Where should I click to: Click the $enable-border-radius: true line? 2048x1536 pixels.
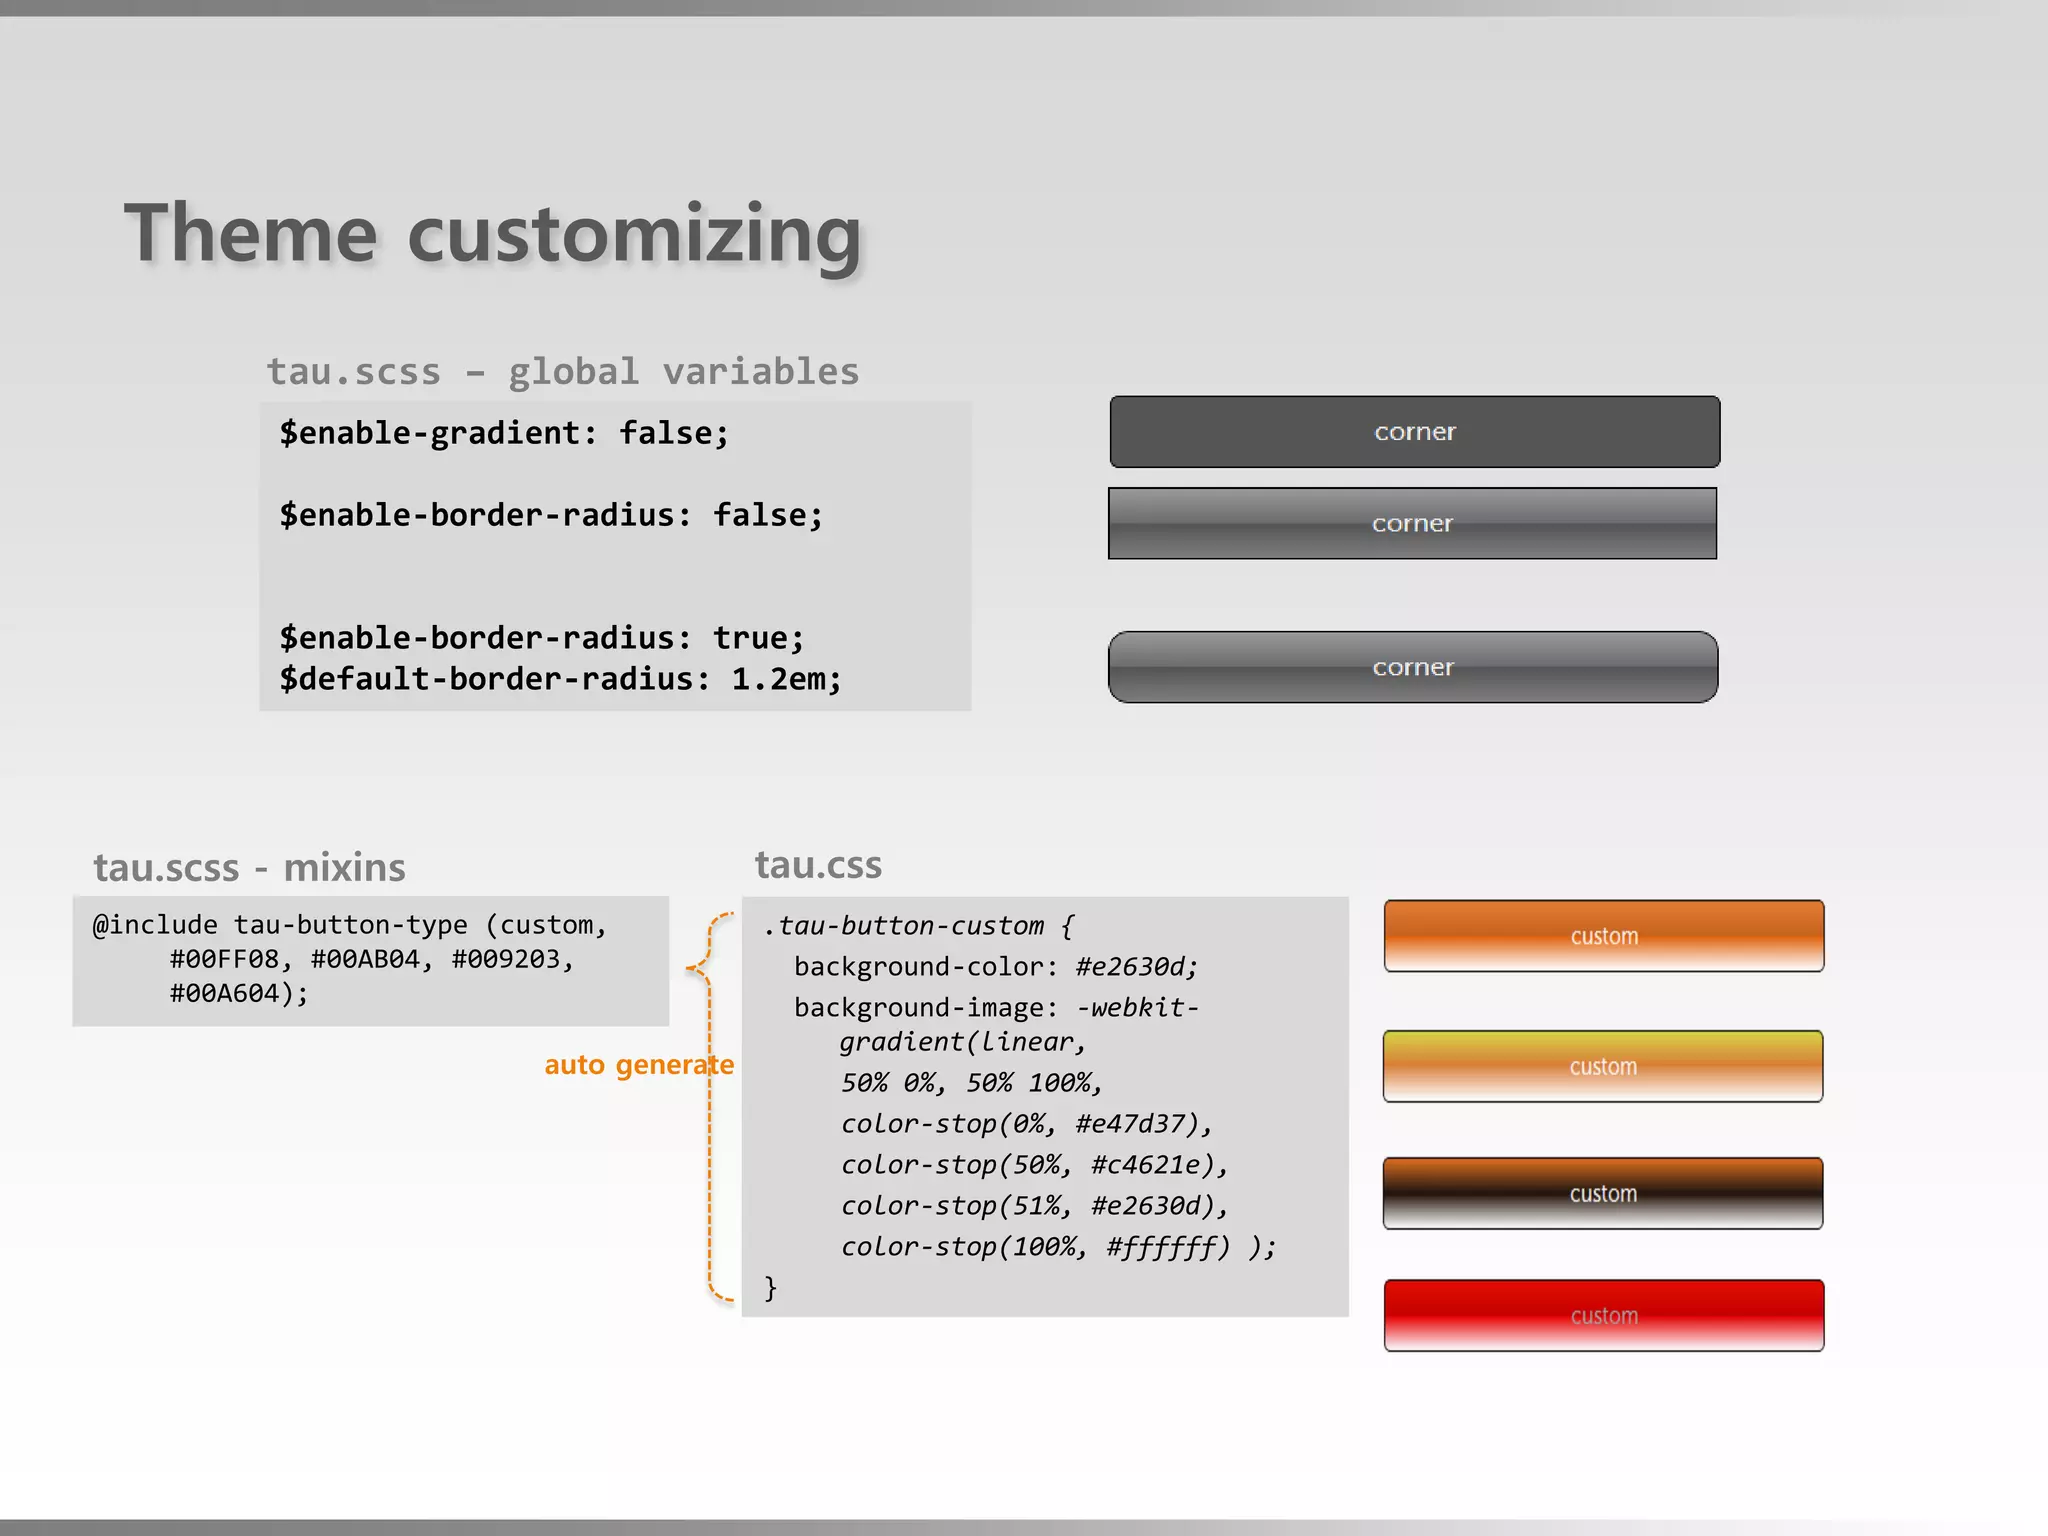[541, 638]
